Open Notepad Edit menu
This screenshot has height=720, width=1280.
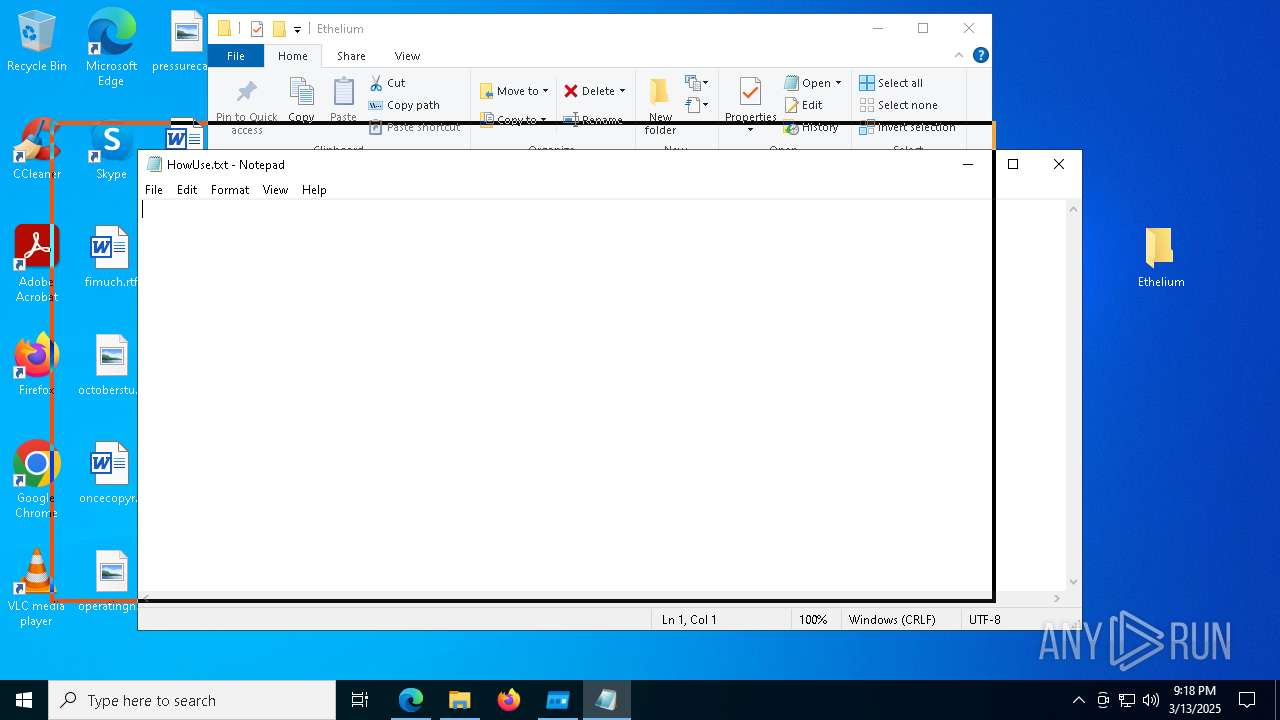(x=187, y=190)
